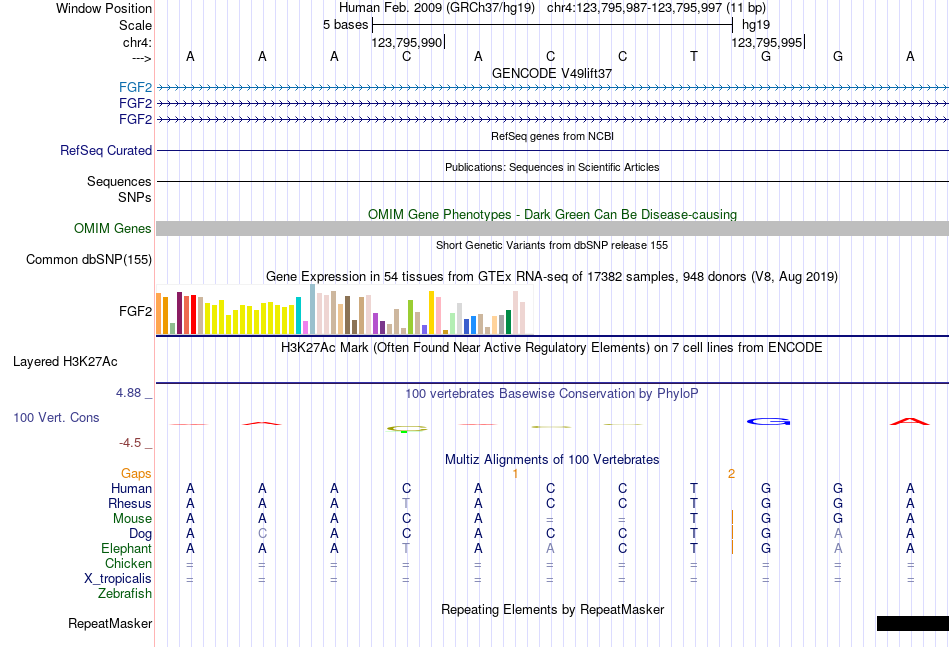Click the cyan bar in GTEx chart
This screenshot has height=647, width=950.
pyautogui.click(x=299, y=316)
